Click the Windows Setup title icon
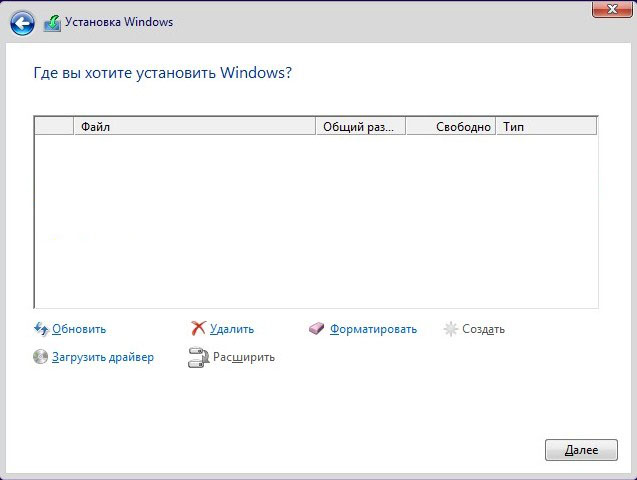 [53, 22]
